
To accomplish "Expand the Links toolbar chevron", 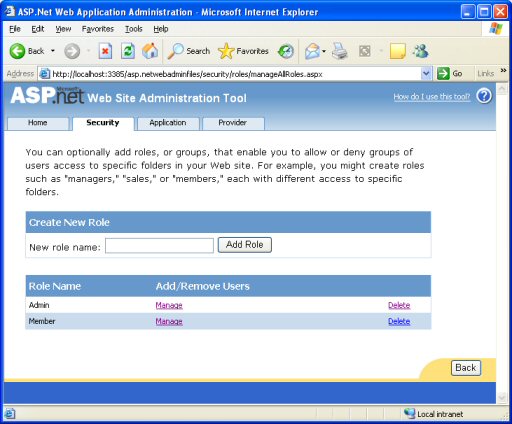I will pos(503,70).
